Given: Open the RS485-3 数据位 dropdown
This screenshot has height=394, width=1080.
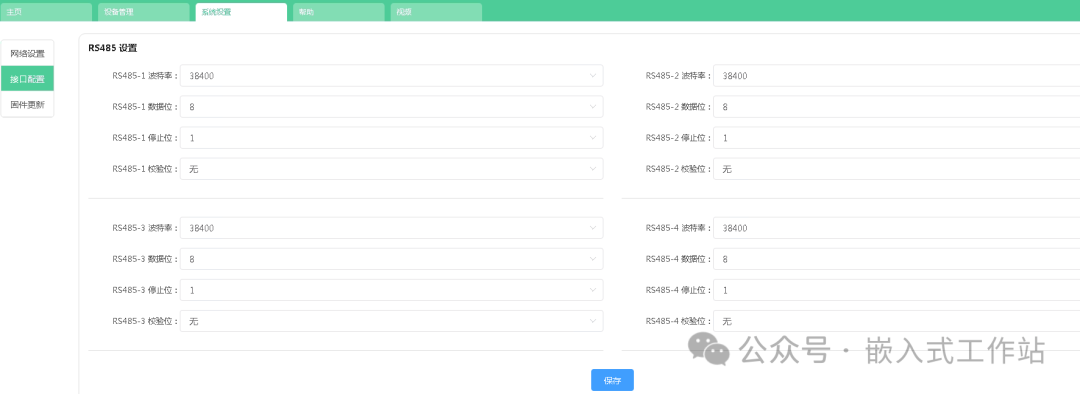Looking at the screenshot, I should [x=391, y=259].
